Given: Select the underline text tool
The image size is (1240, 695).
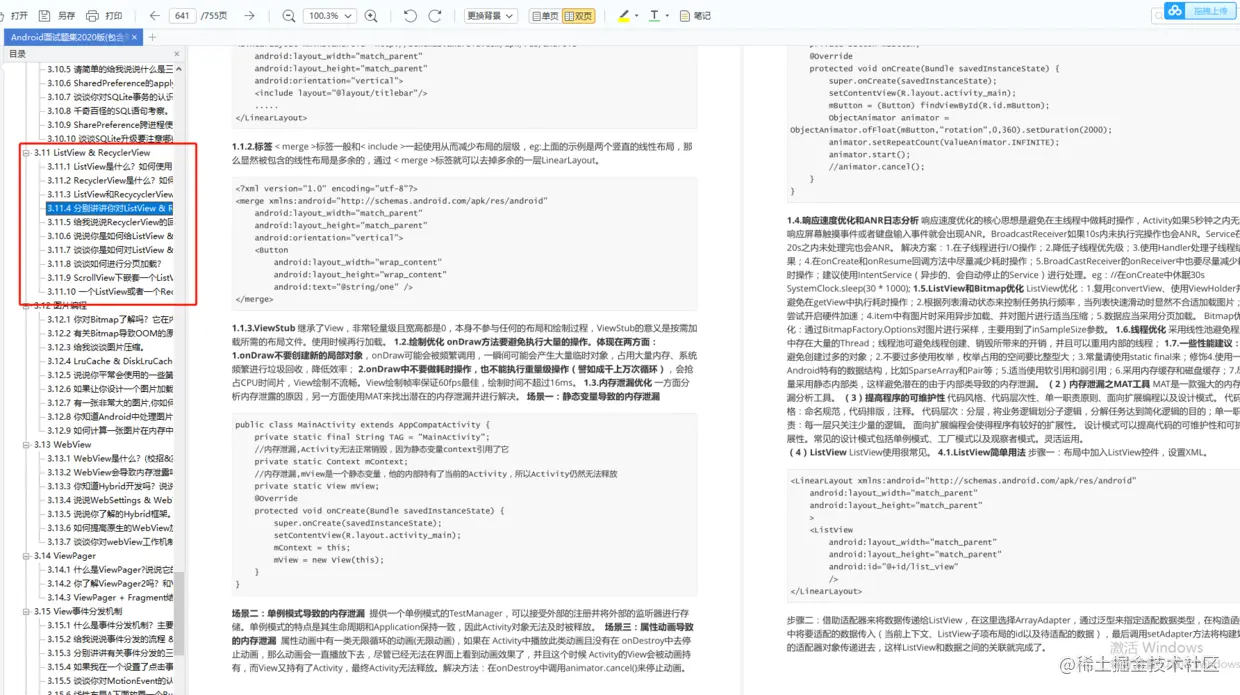Looking at the screenshot, I should (x=654, y=16).
